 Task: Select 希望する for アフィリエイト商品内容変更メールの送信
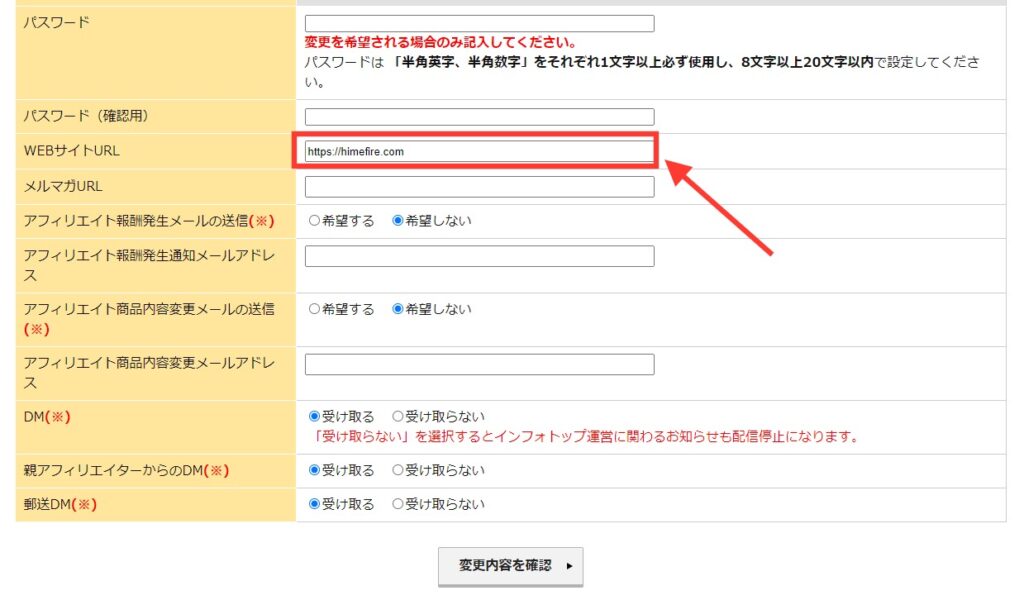(314, 310)
